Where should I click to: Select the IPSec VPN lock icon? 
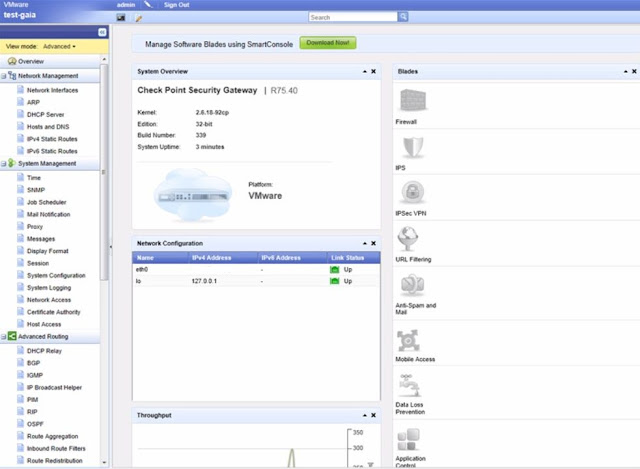coord(413,192)
